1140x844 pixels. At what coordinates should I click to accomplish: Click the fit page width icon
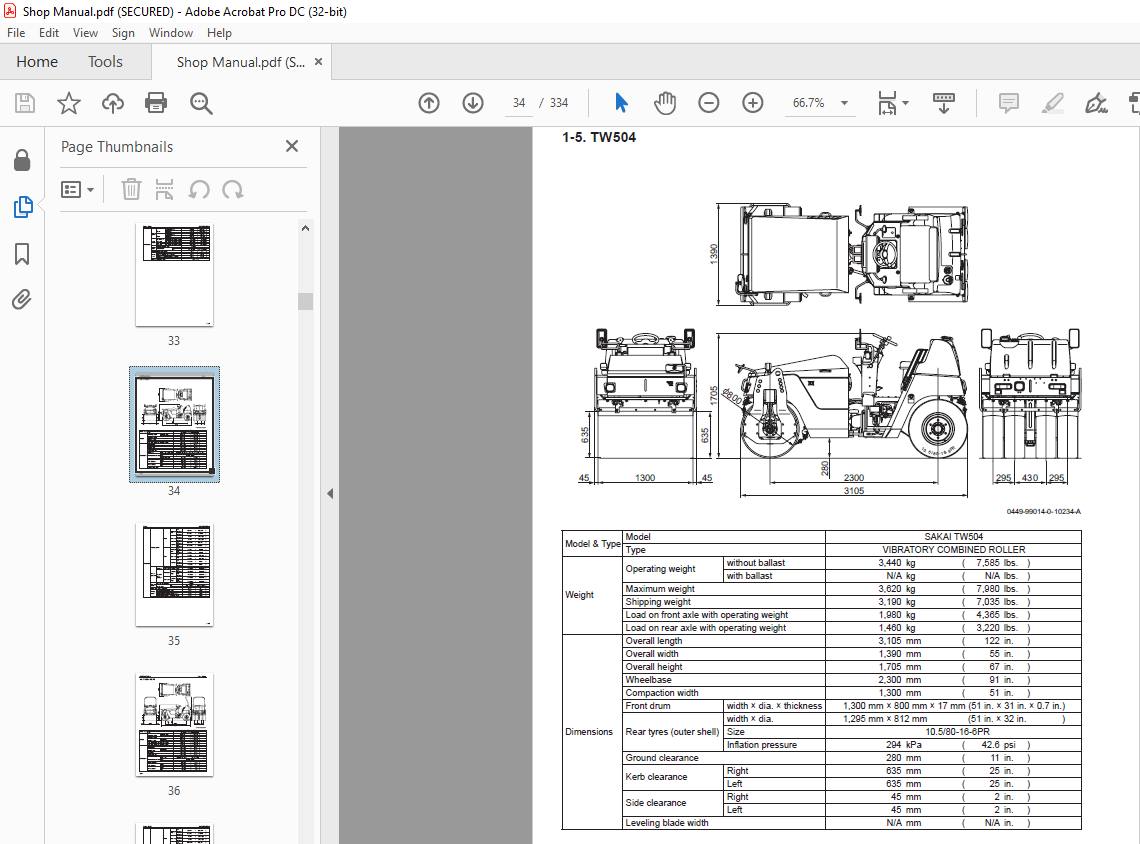click(887, 103)
